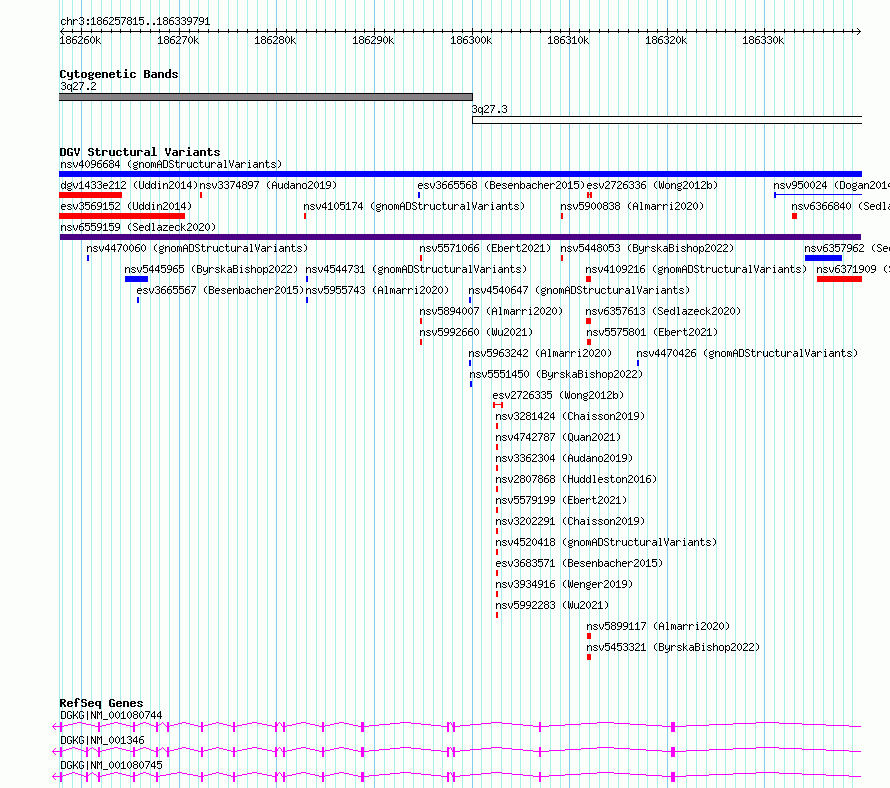Click the Cytogenetic Bands track title
The height and width of the screenshot is (788, 890).
pyautogui.click(x=119, y=74)
